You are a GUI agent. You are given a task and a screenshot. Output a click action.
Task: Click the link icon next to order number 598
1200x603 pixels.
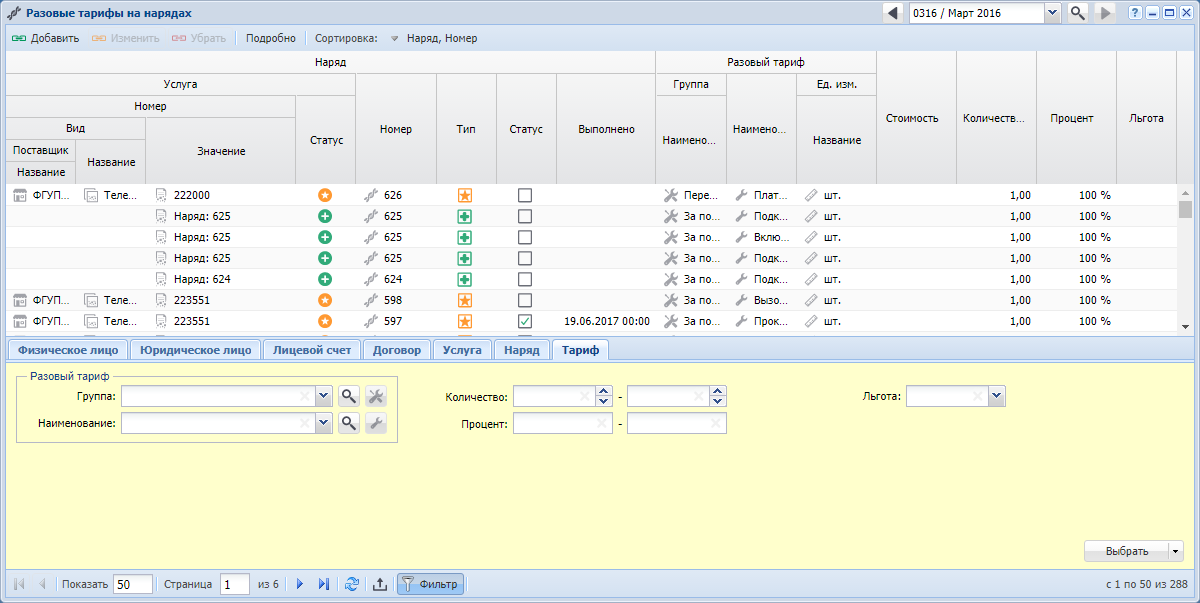pyautogui.click(x=371, y=300)
